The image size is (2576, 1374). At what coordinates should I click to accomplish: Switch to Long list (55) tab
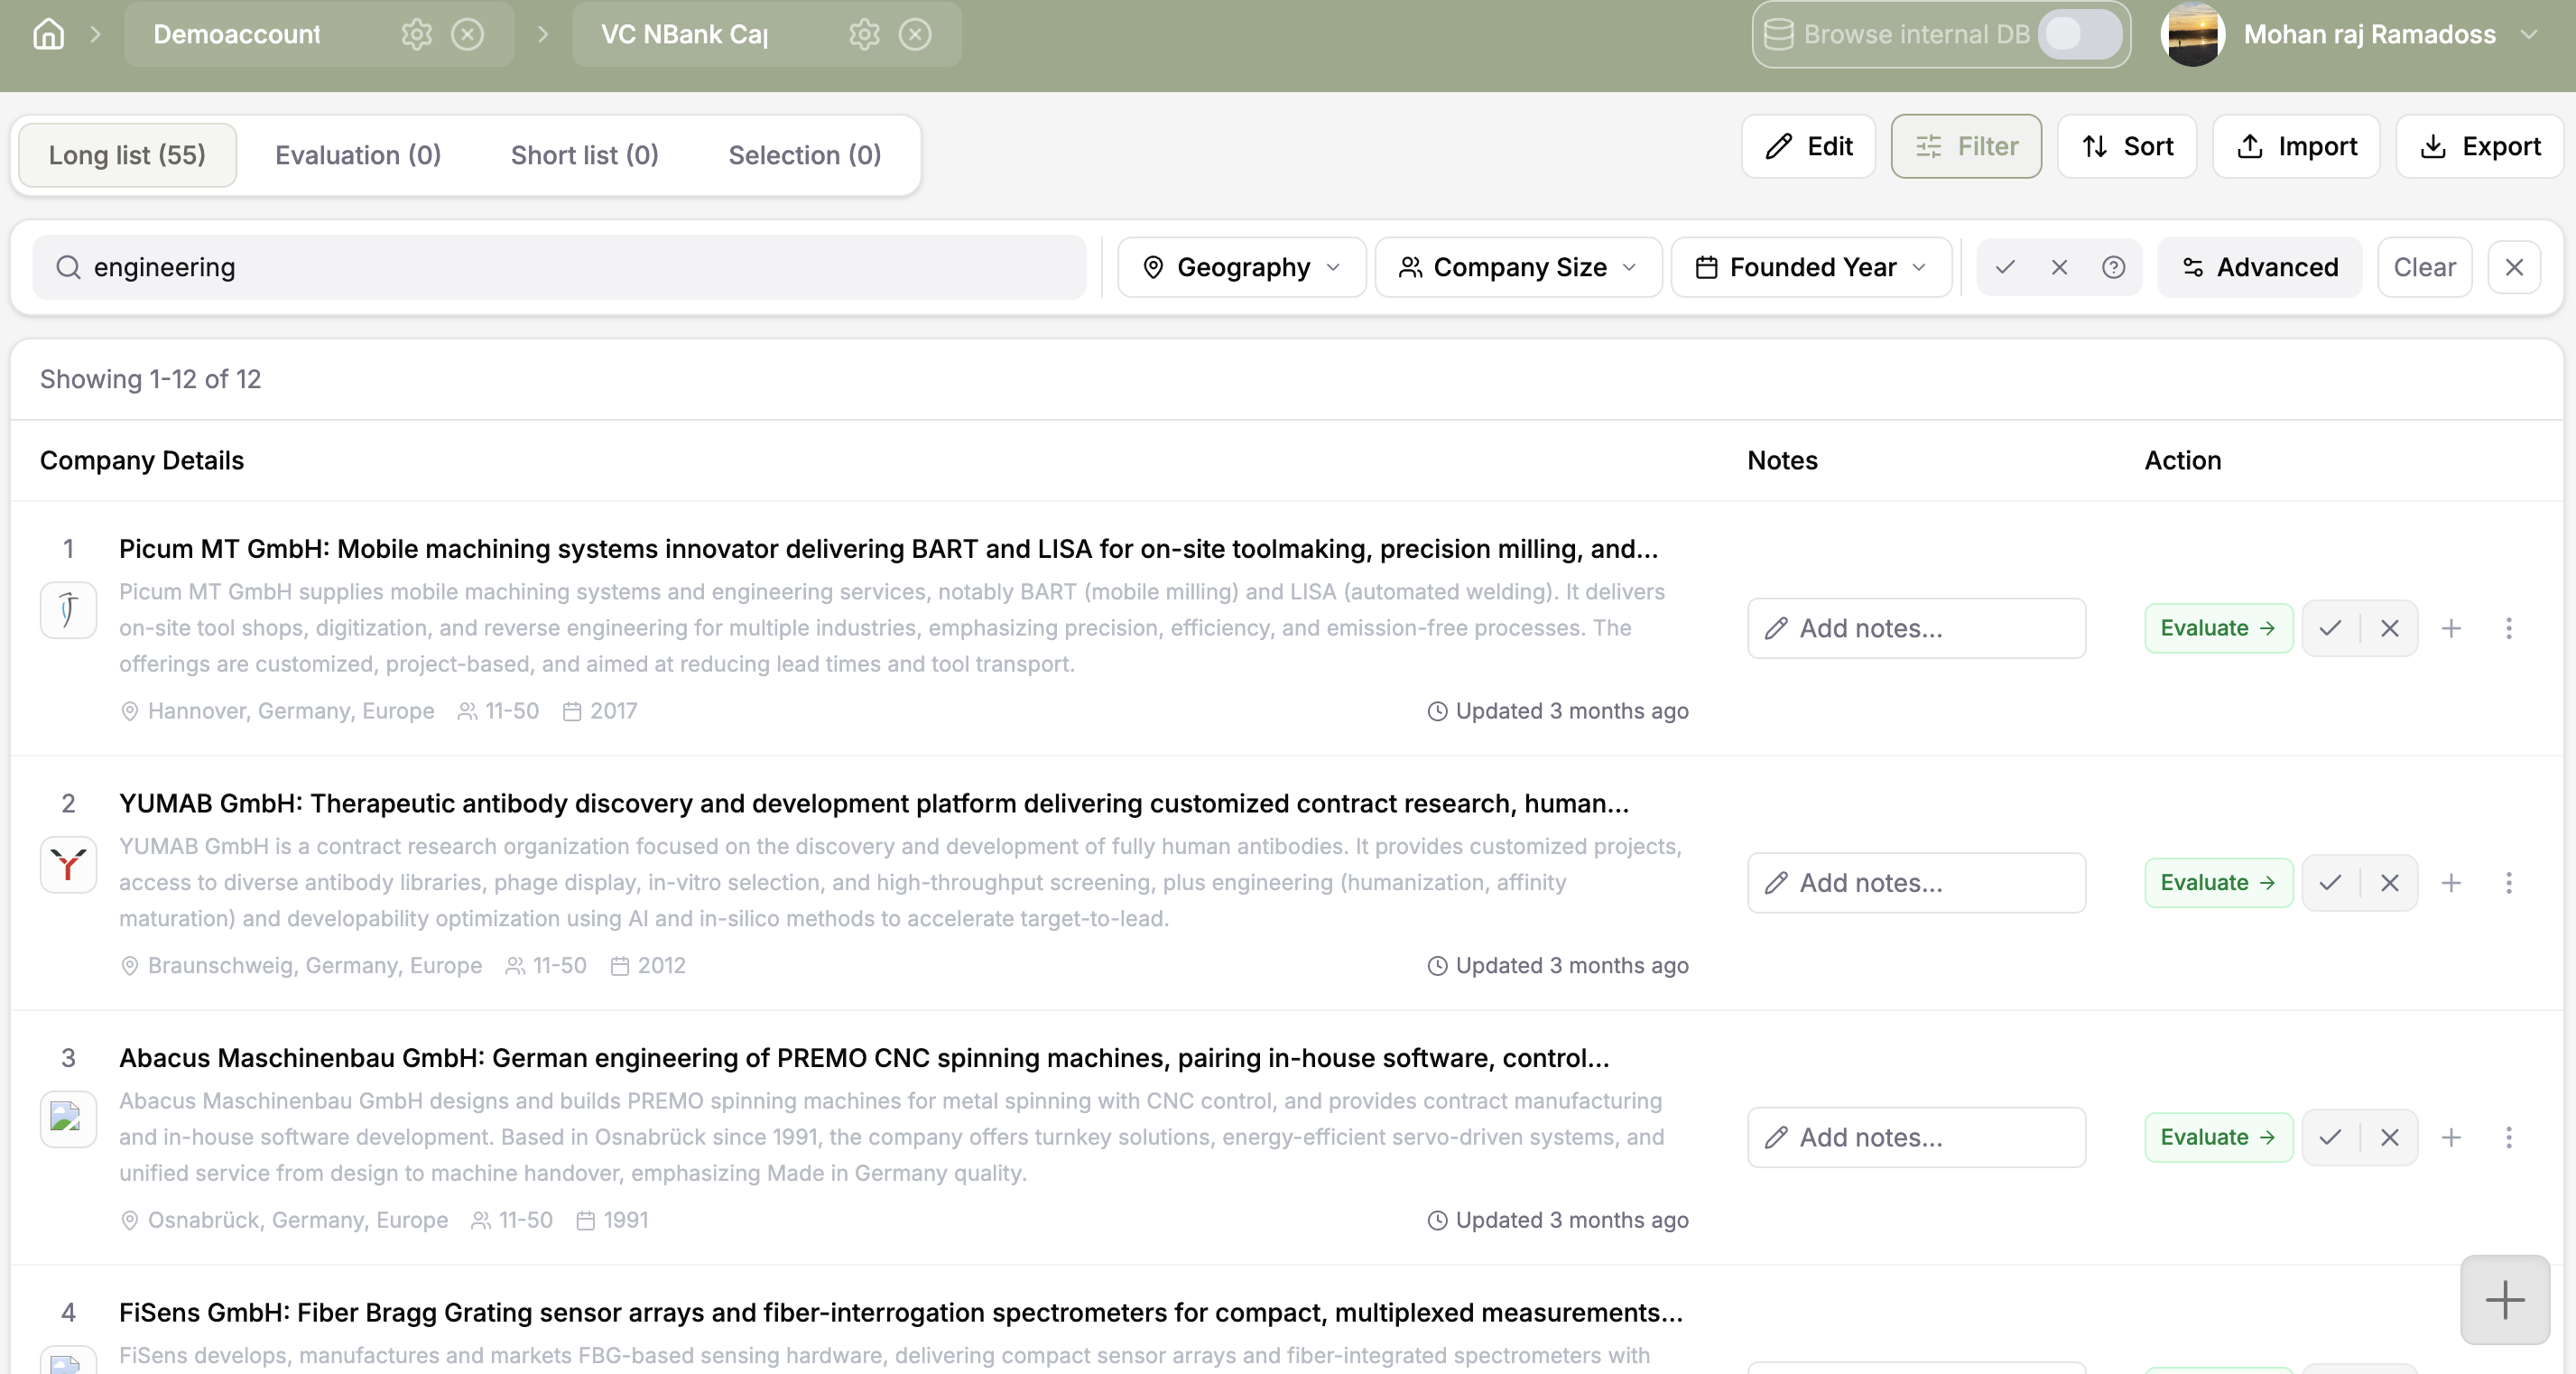tap(127, 155)
